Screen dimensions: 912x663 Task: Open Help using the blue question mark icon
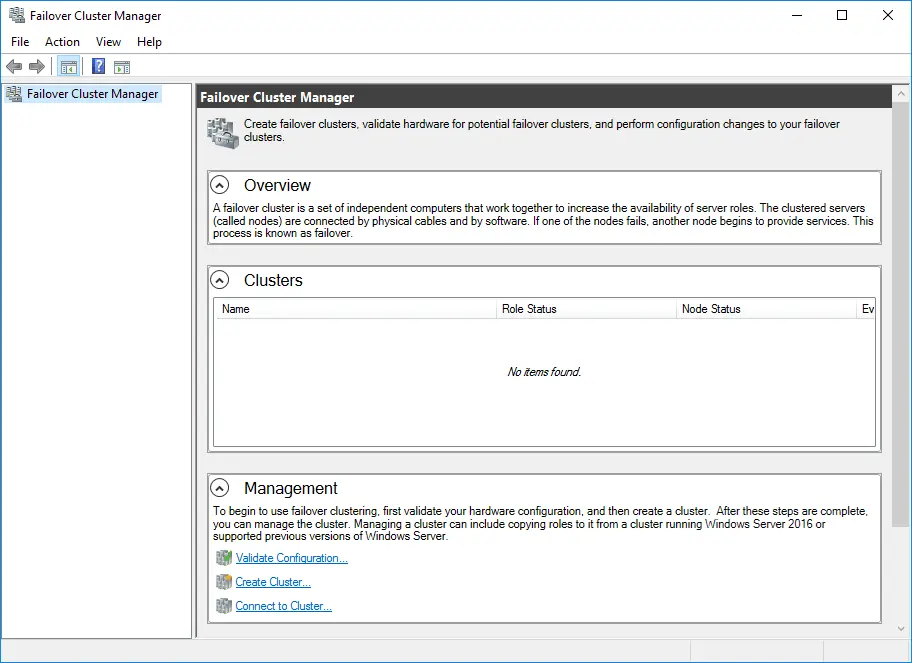(97, 66)
